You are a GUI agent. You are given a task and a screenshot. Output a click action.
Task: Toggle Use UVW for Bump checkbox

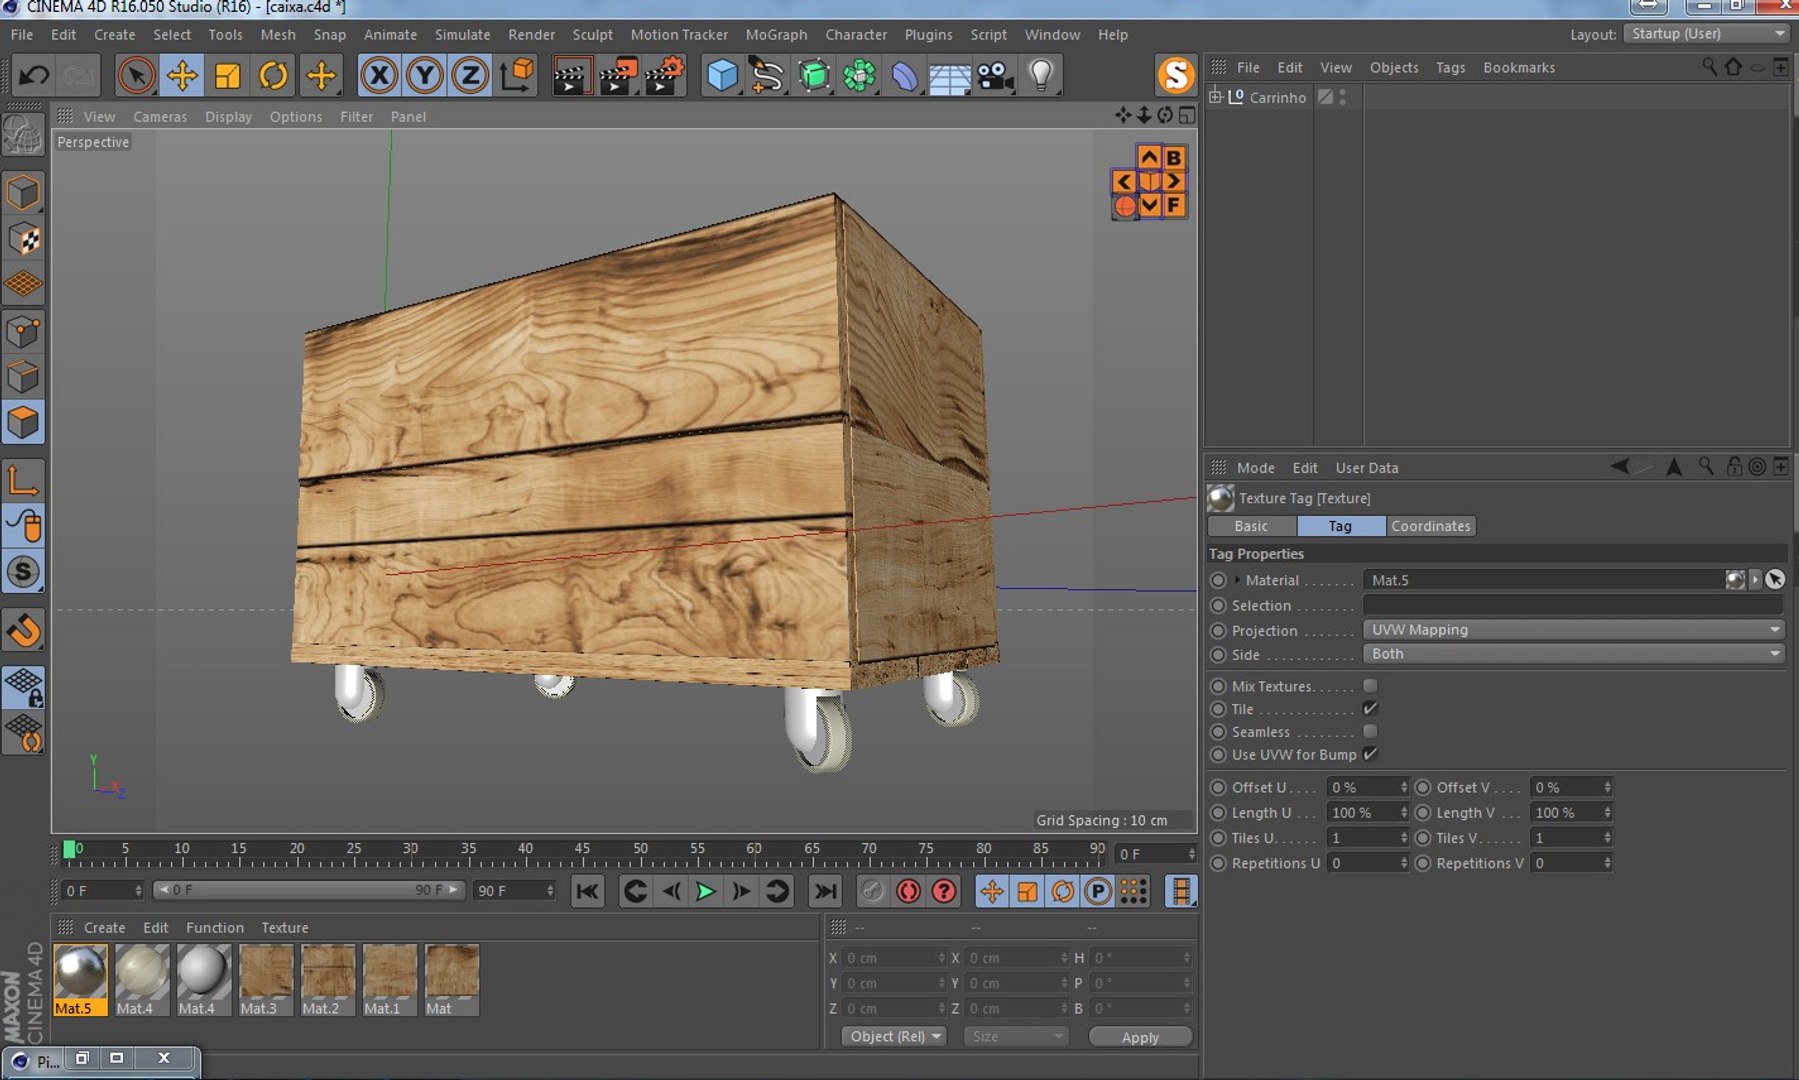click(1370, 755)
